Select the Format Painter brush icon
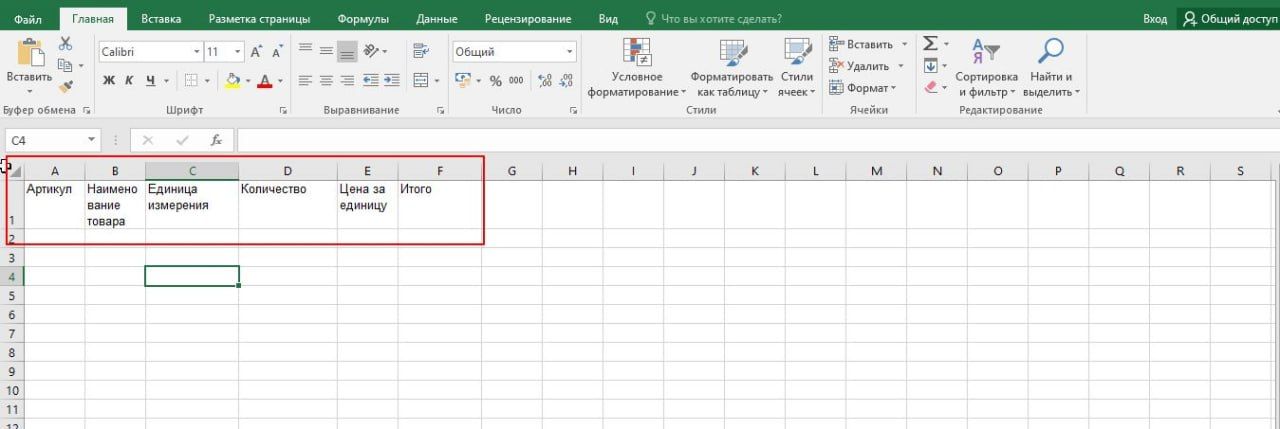Viewport: 1280px width, 429px height. pyautogui.click(x=66, y=87)
